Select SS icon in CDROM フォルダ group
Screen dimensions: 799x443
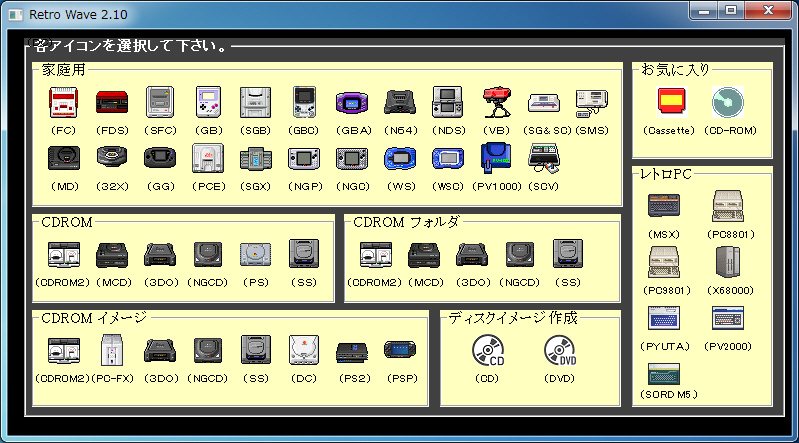pos(568,253)
